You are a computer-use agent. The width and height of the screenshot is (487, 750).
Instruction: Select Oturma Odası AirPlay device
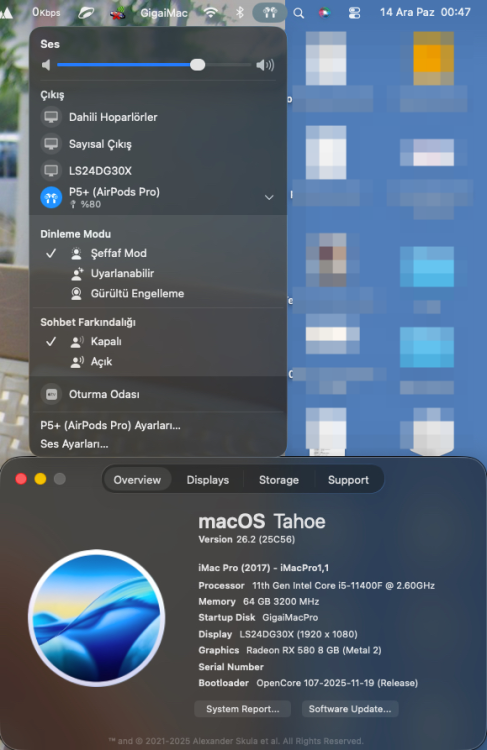(x=158, y=394)
